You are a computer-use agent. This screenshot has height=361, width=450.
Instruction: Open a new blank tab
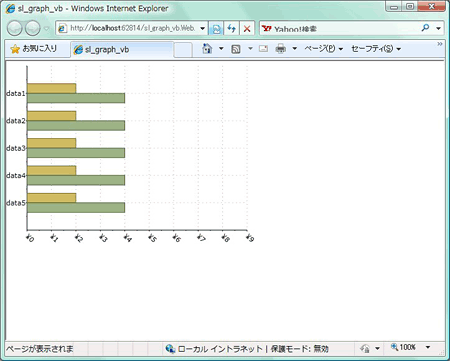[x=183, y=50]
